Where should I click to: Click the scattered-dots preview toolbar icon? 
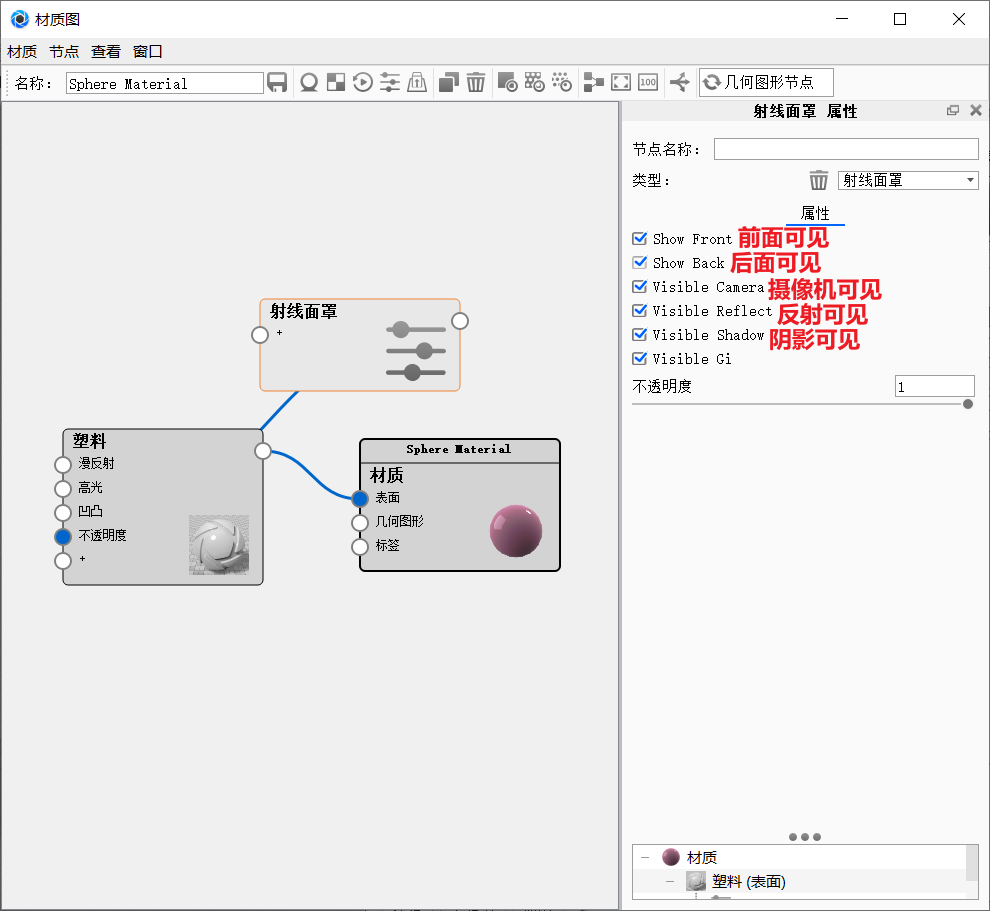[x=562, y=83]
